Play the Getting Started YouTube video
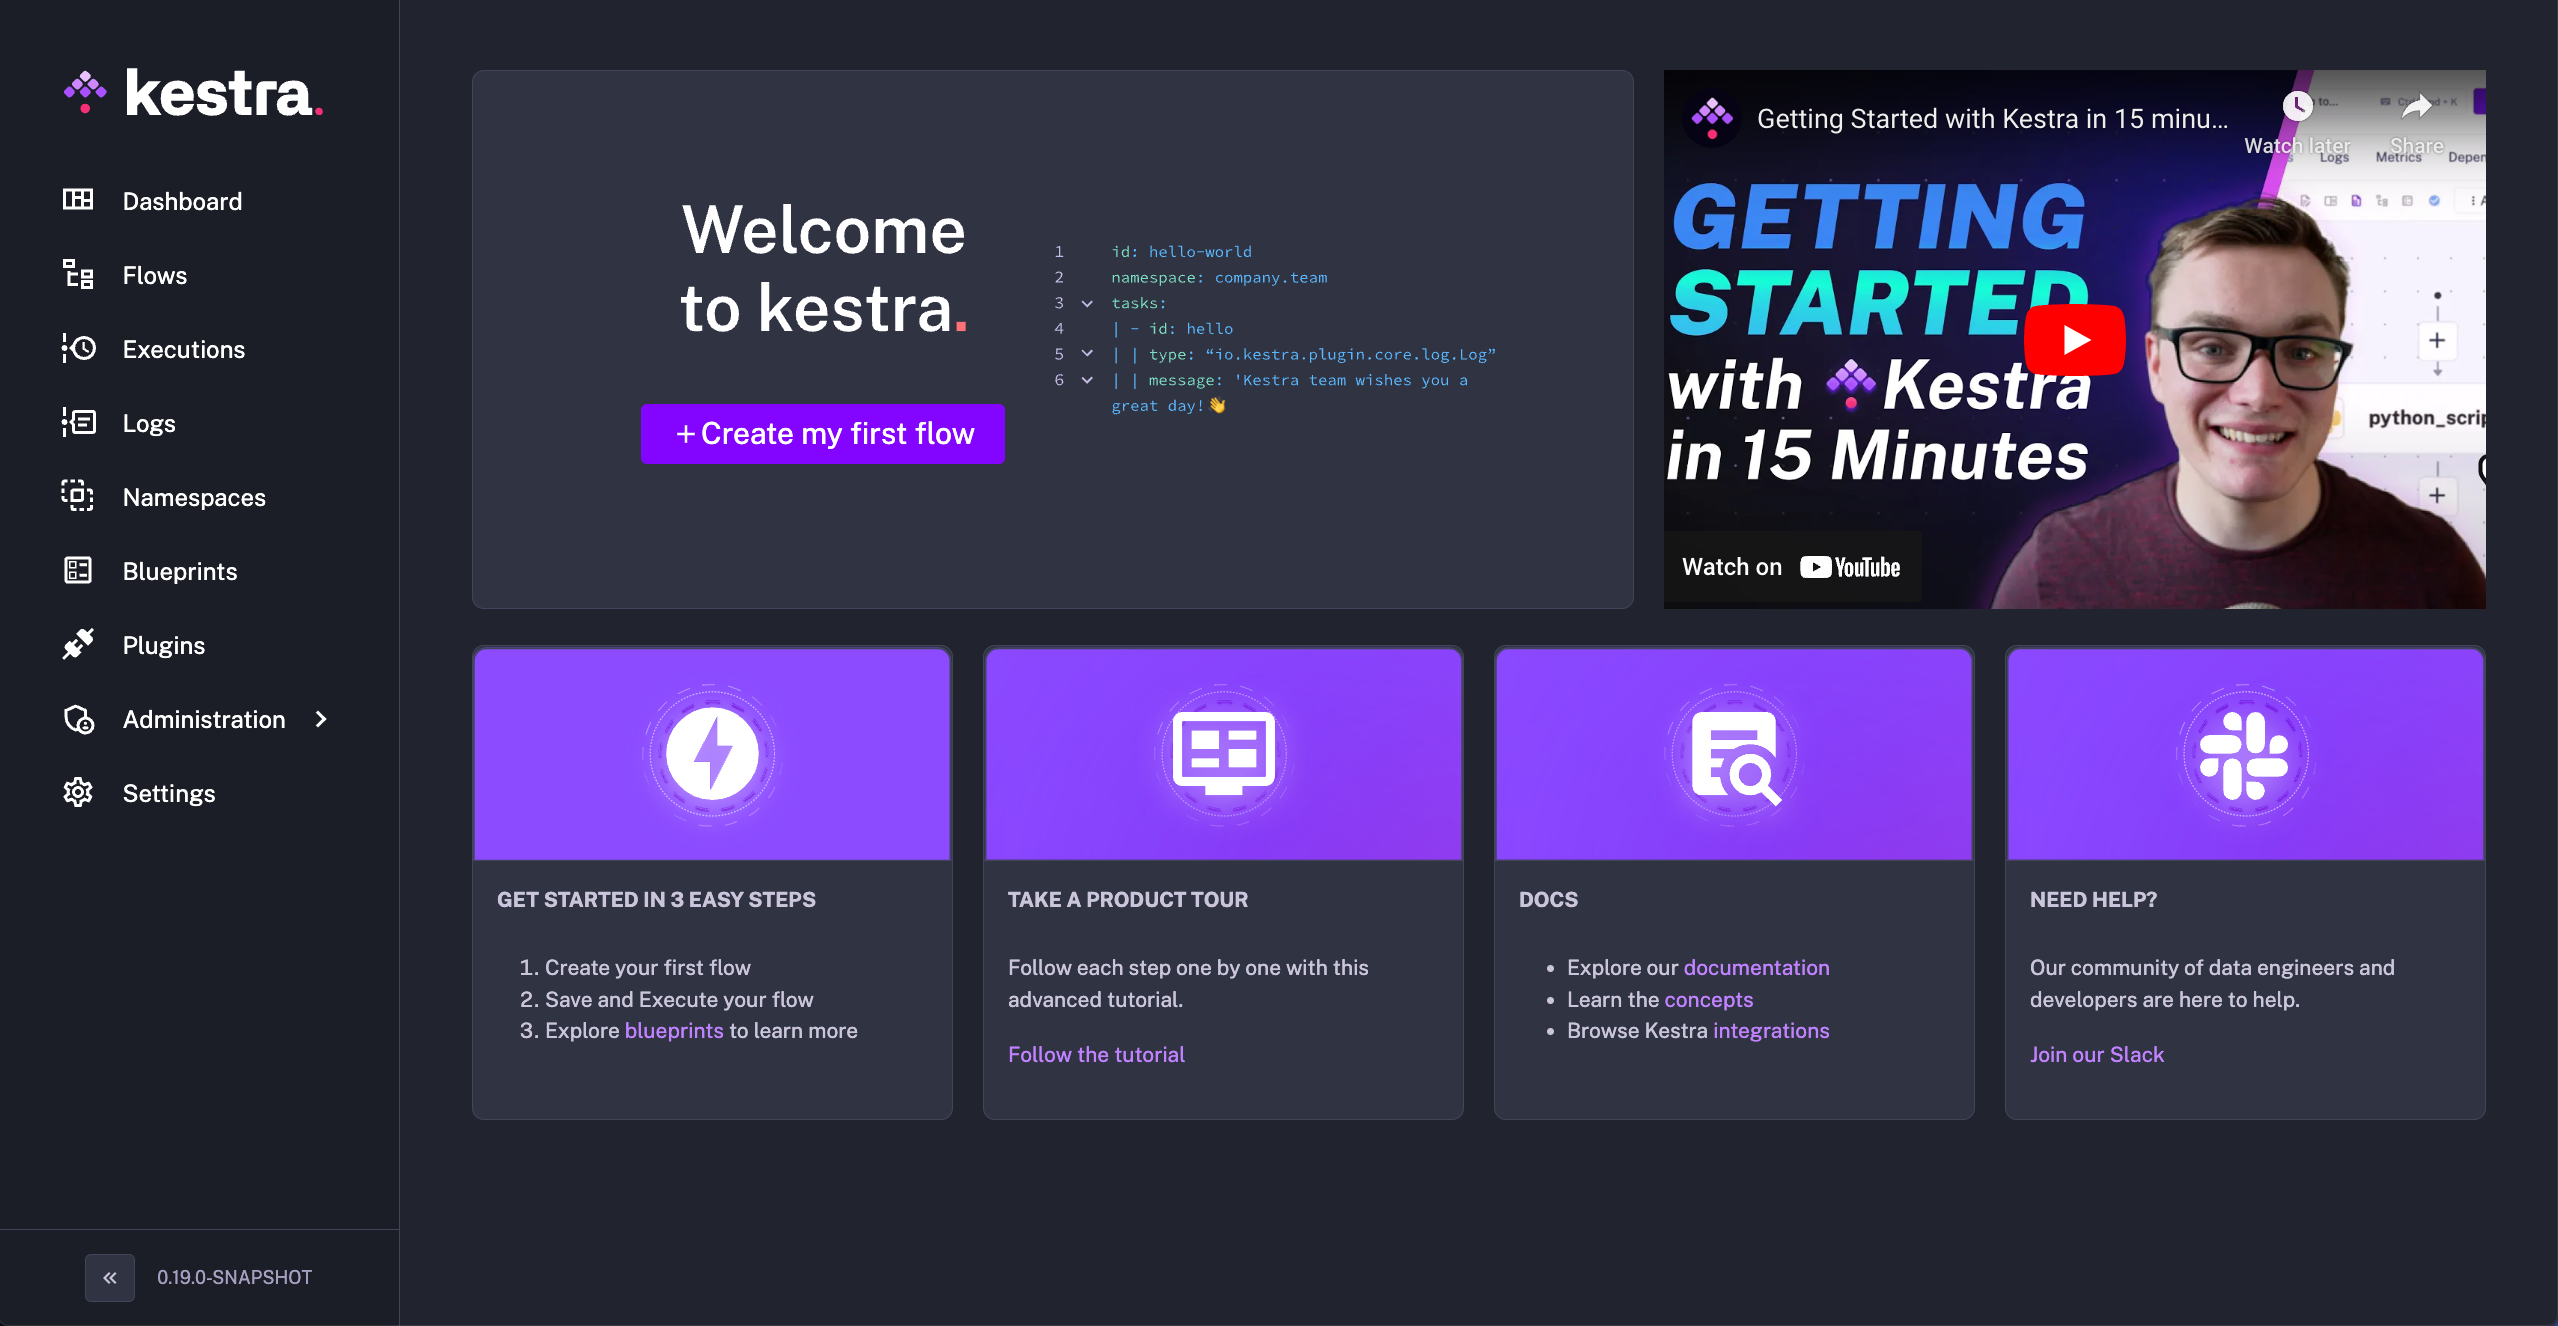 (2075, 340)
